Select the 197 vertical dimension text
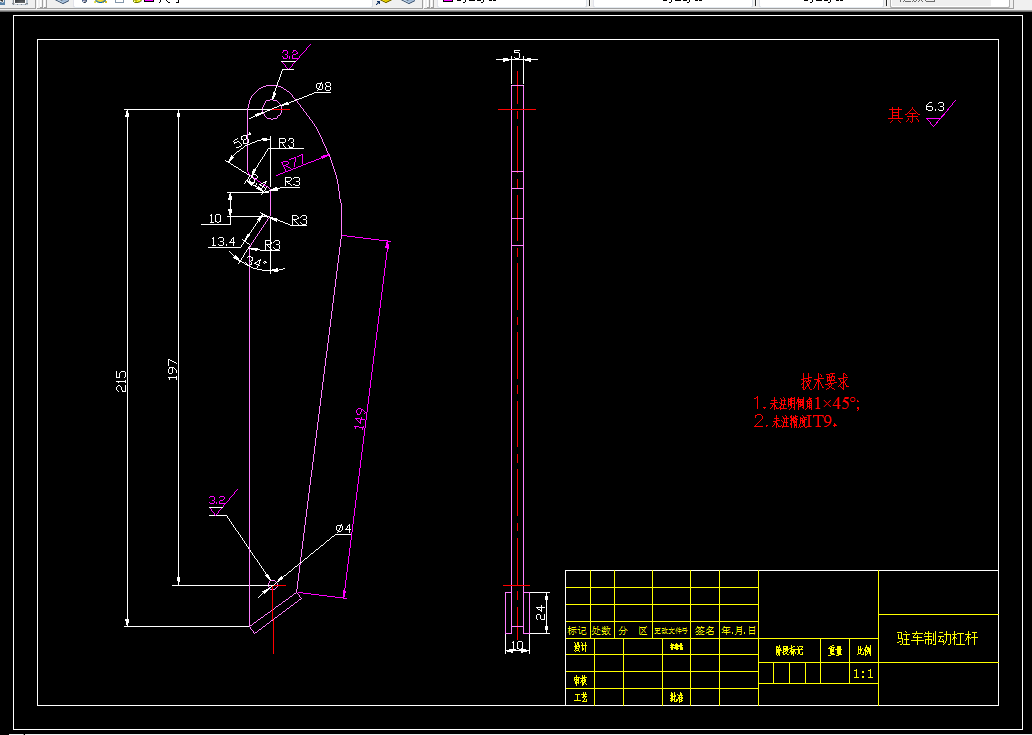The height and width of the screenshot is (735, 1032). pyautogui.click(x=173, y=370)
